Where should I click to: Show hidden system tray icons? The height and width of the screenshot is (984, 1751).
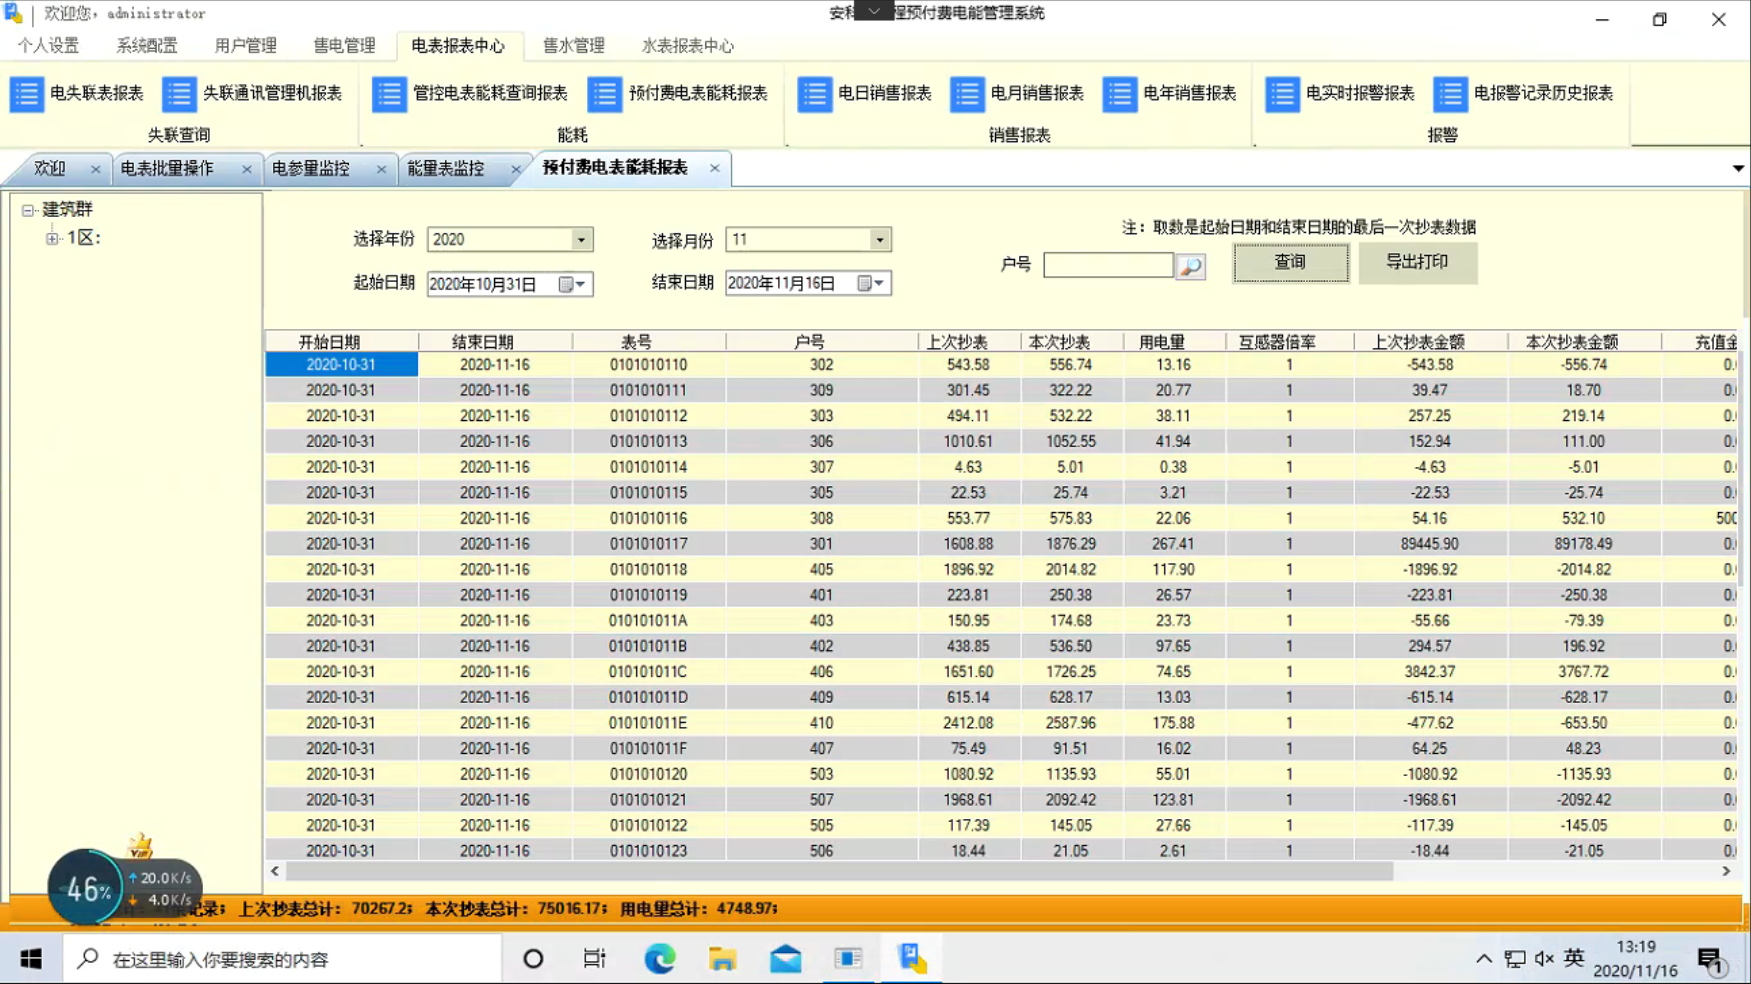click(1483, 959)
